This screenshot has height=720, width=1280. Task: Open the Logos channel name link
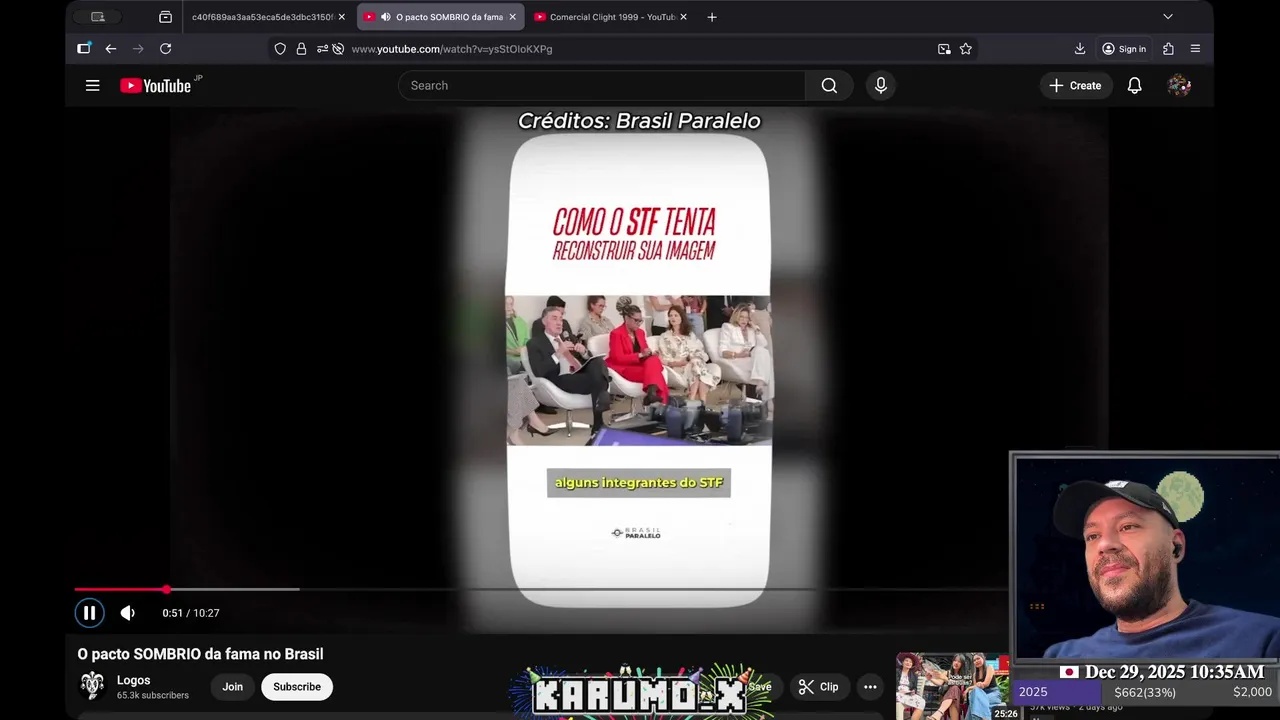(x=134, y=680)
